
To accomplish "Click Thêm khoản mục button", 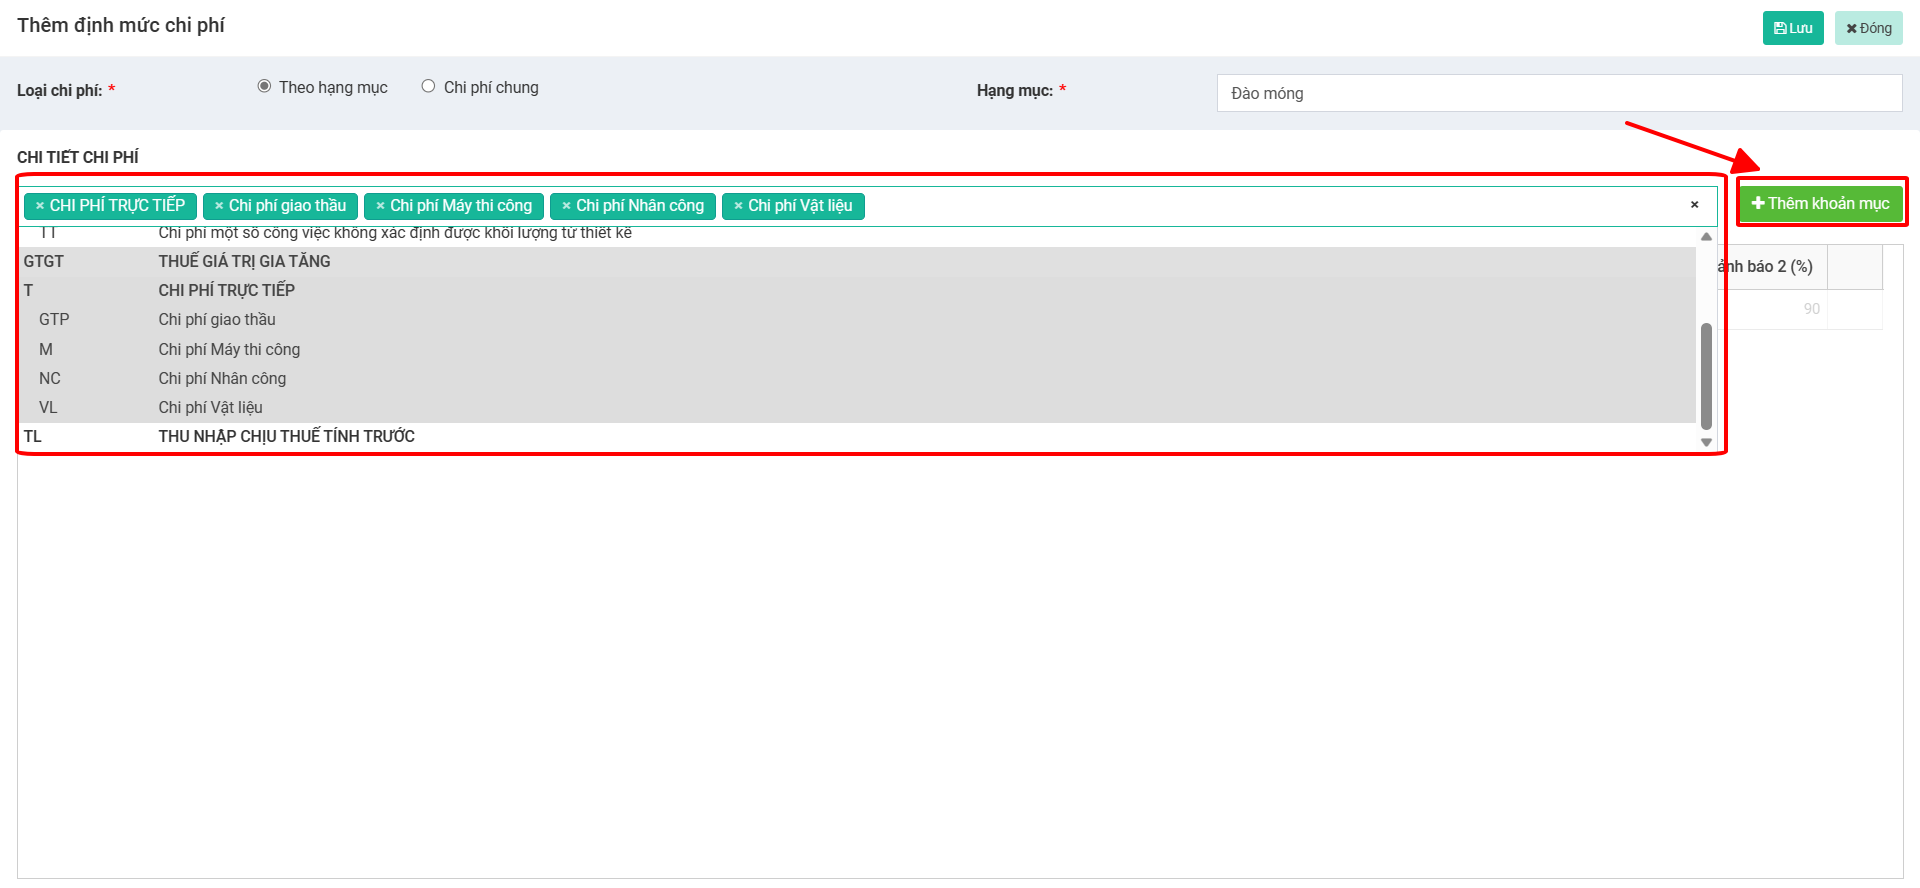I will pyautogui.click(x=1820, y=204).
